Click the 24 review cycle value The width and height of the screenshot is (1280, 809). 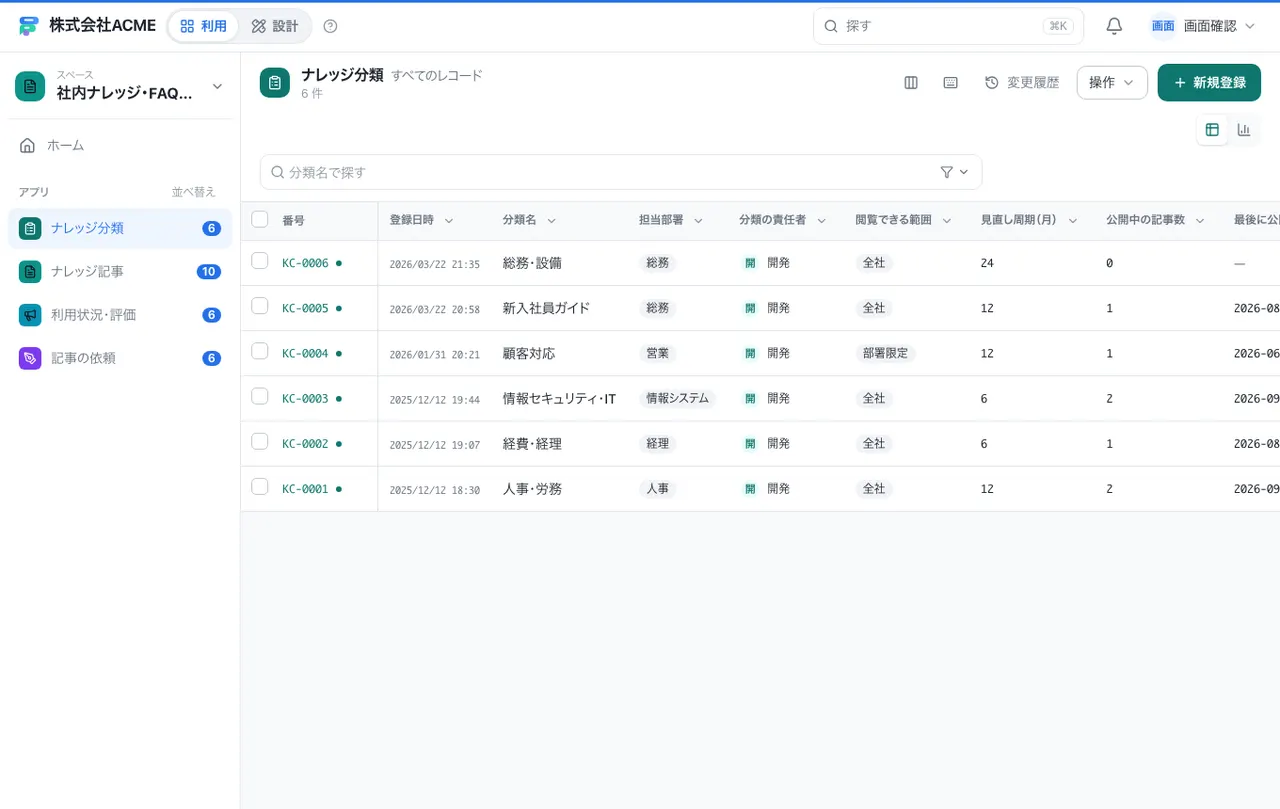click(987, 263)
